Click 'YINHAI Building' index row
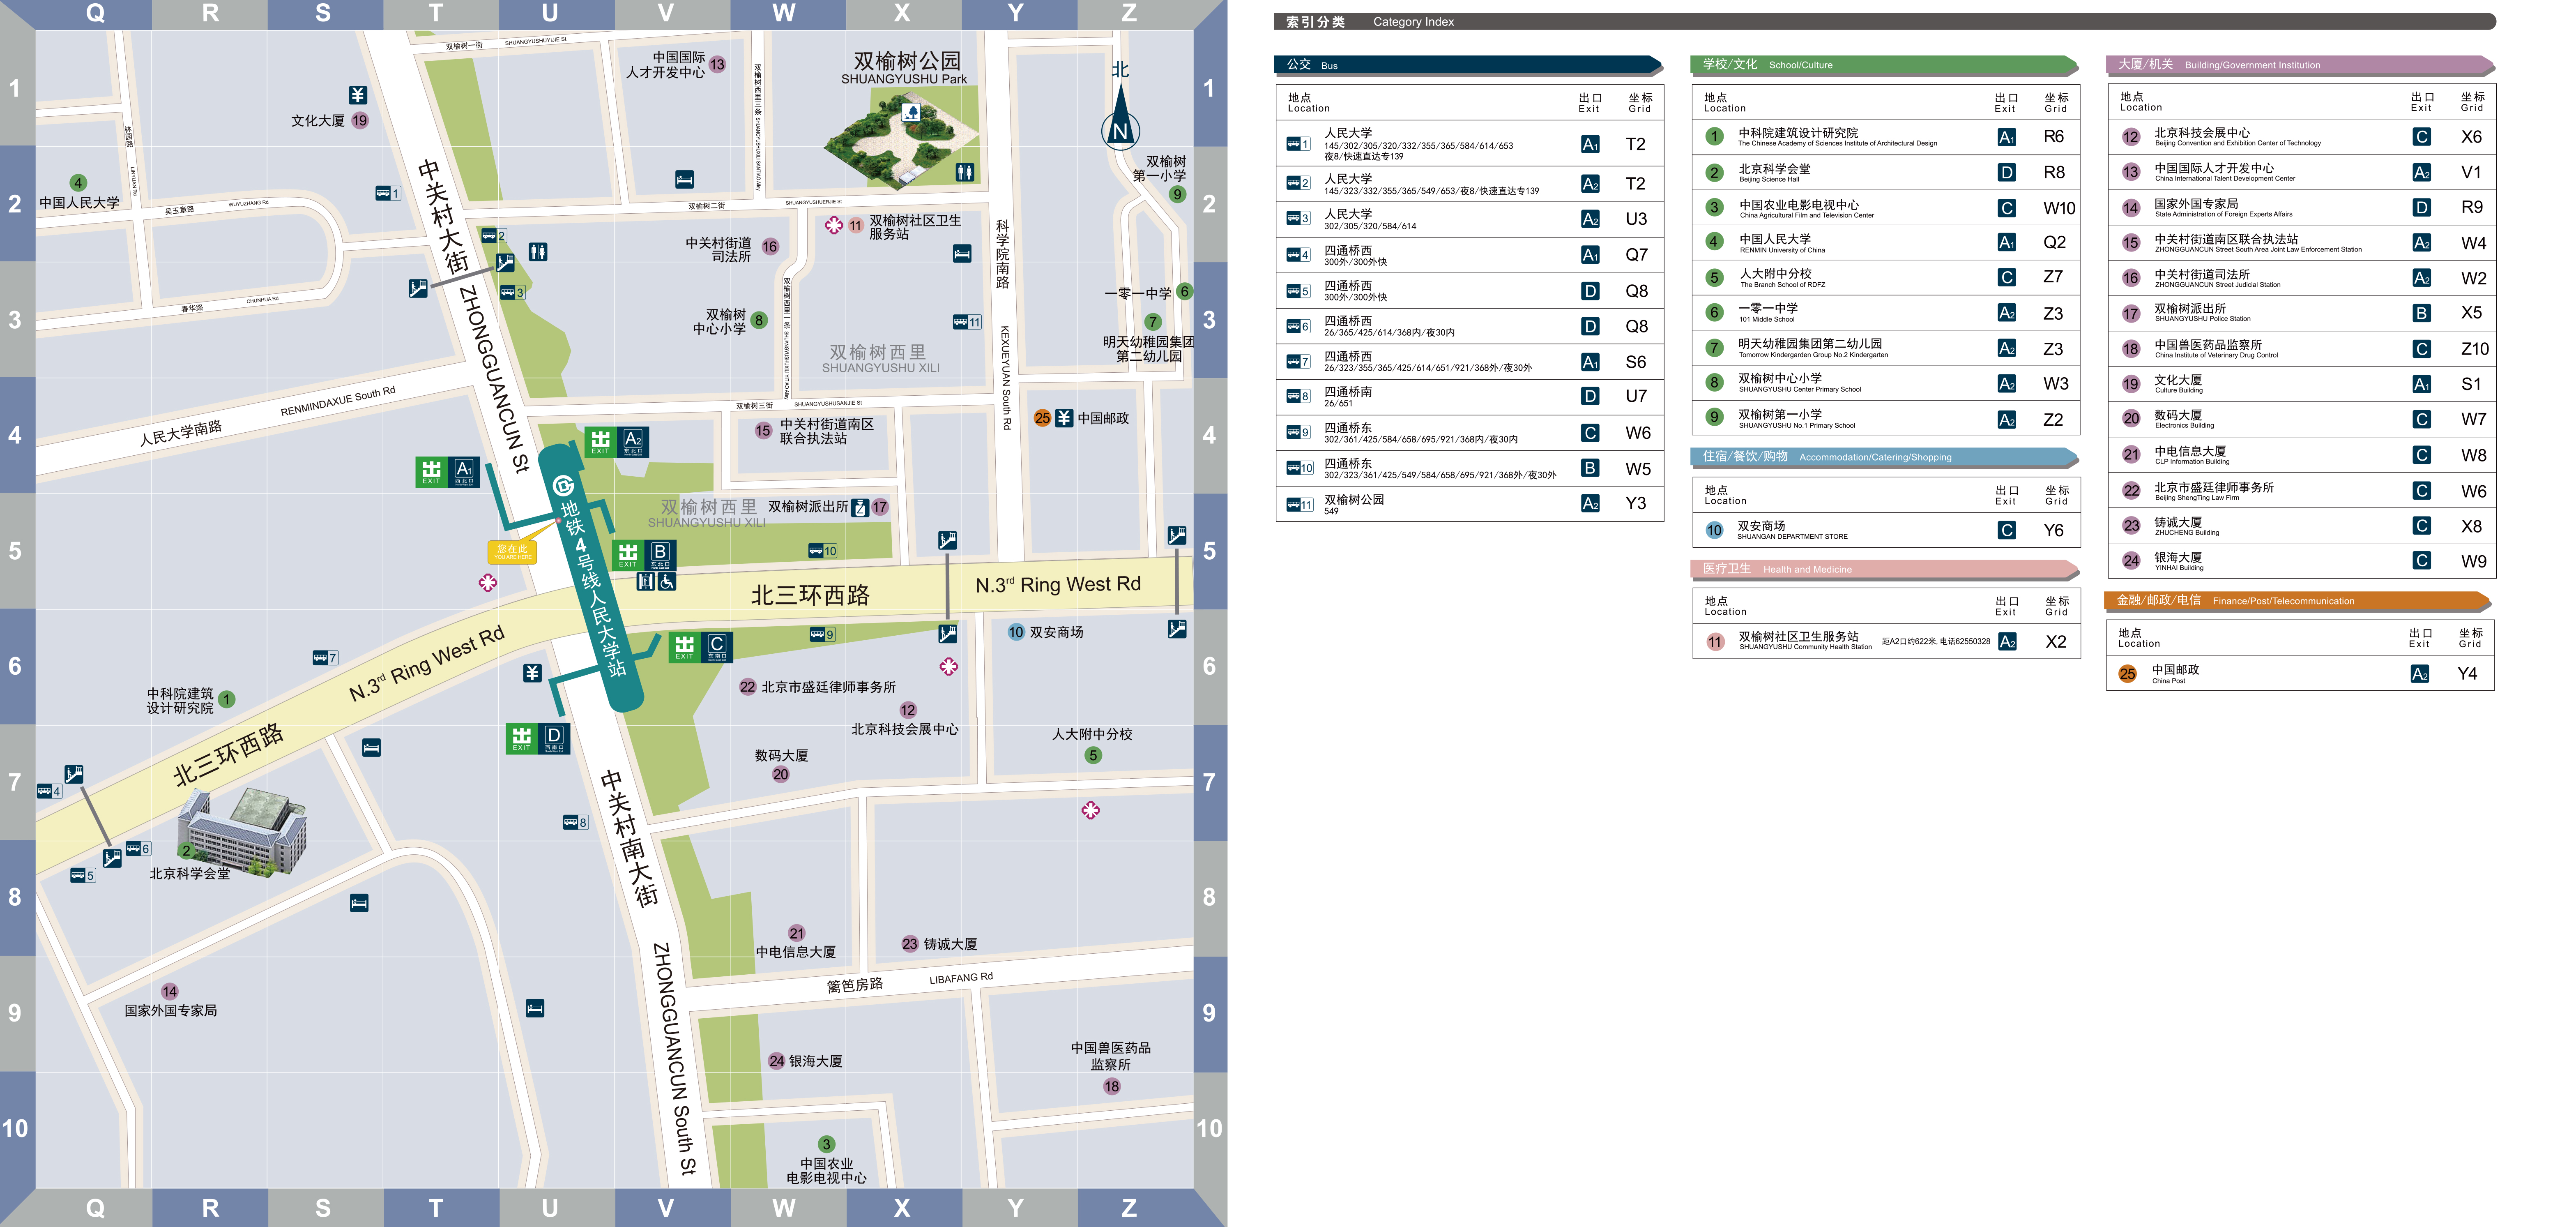The height and width of the screenshot is (1227, 2576). pos(2301,561)
